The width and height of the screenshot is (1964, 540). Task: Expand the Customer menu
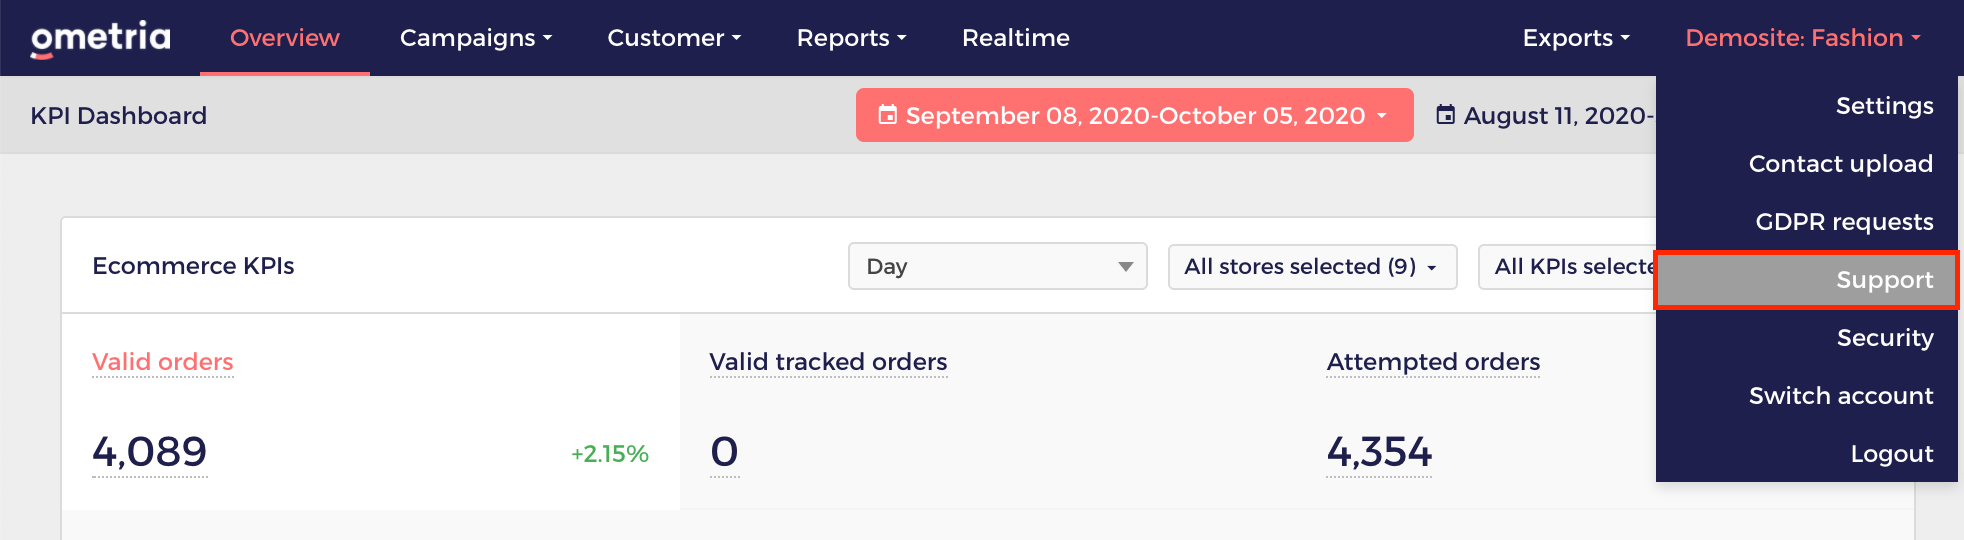pyautogui.click(x=674, y=38)
